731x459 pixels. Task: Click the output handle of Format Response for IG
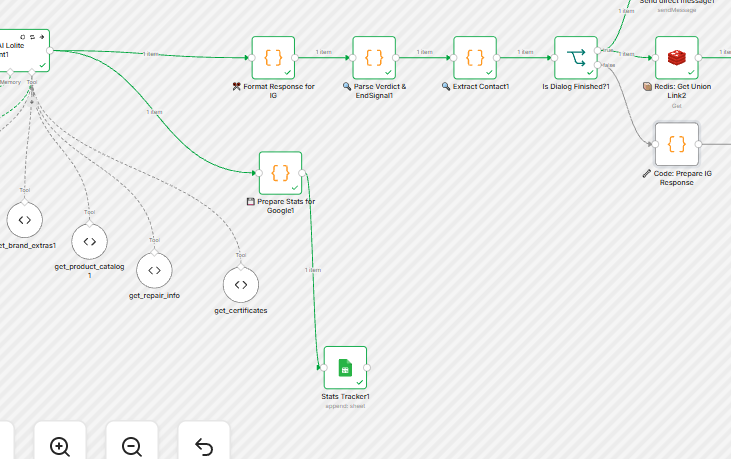pos(295,58)
